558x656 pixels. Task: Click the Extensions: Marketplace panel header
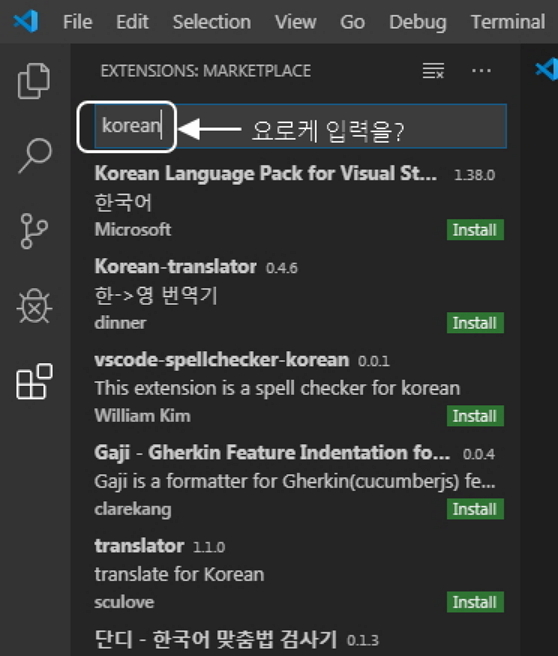click(205, 71)
